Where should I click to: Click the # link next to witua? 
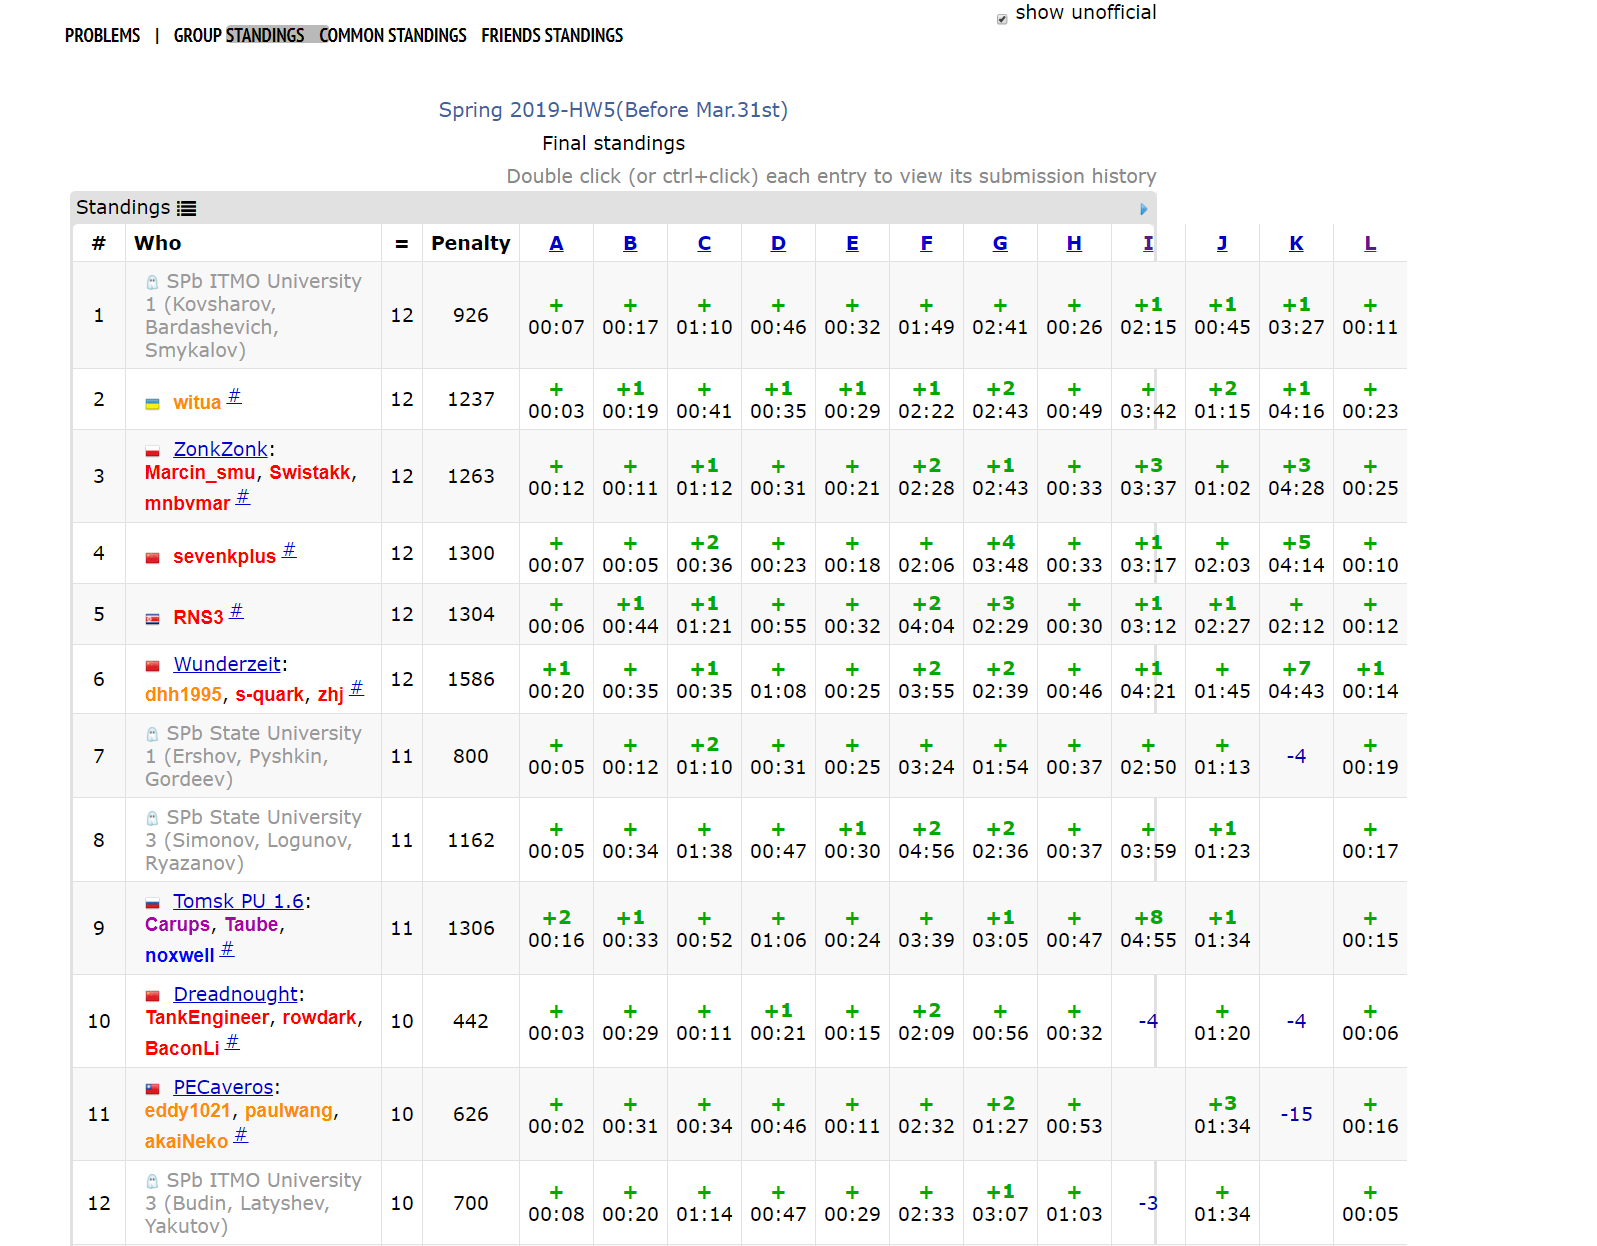pos(234,396)
